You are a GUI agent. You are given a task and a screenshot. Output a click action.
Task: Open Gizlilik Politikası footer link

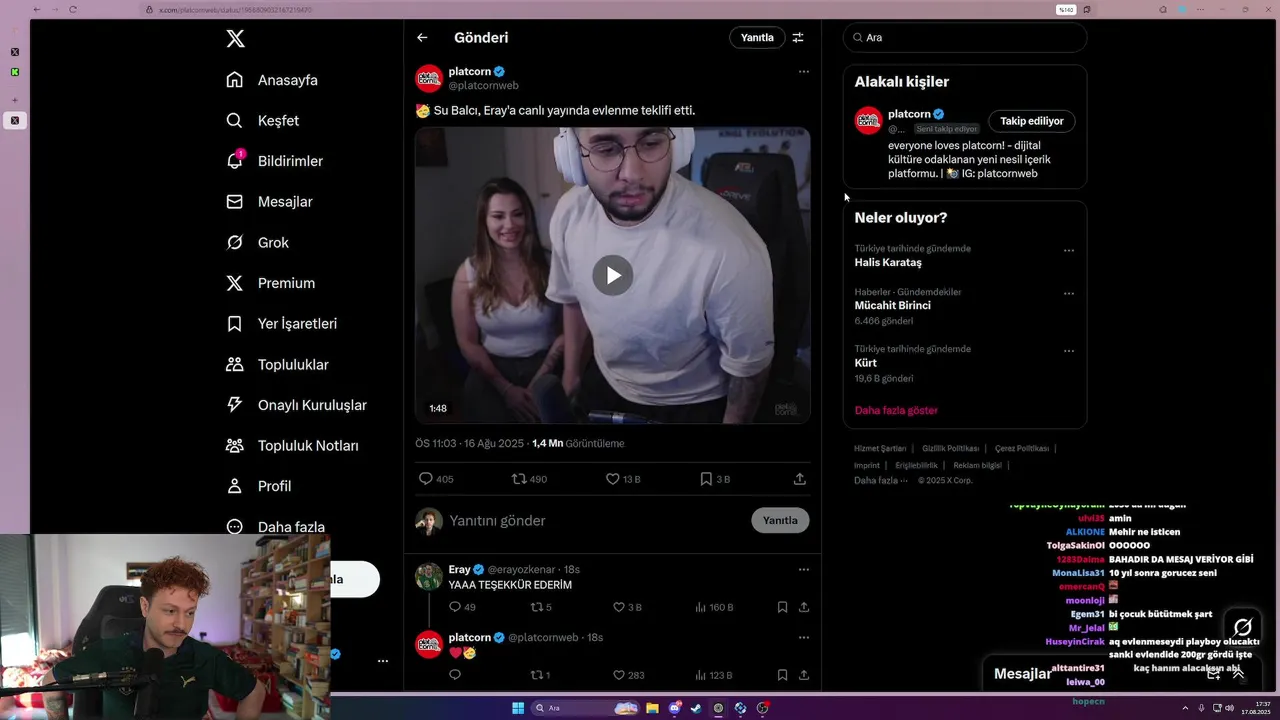coord(950,449)
